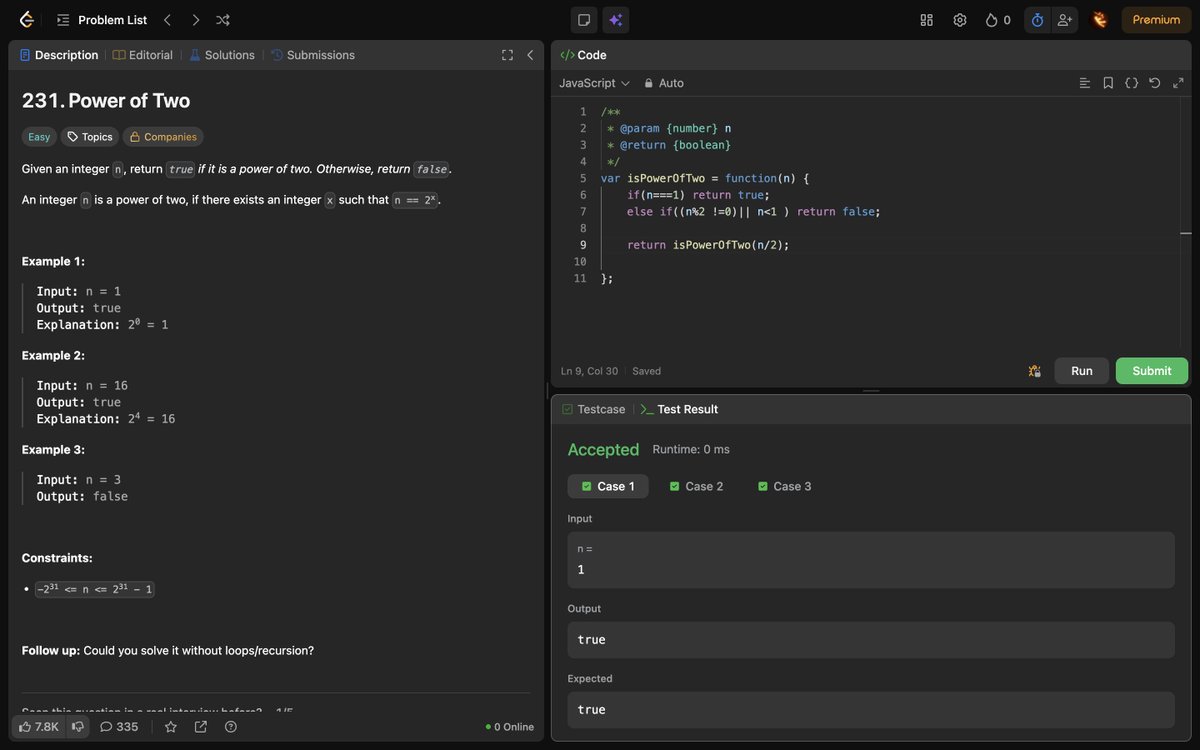The width and height of the screenshot is (1200, 750).
Task: Open editor settings gear icon
Action: 958,19
